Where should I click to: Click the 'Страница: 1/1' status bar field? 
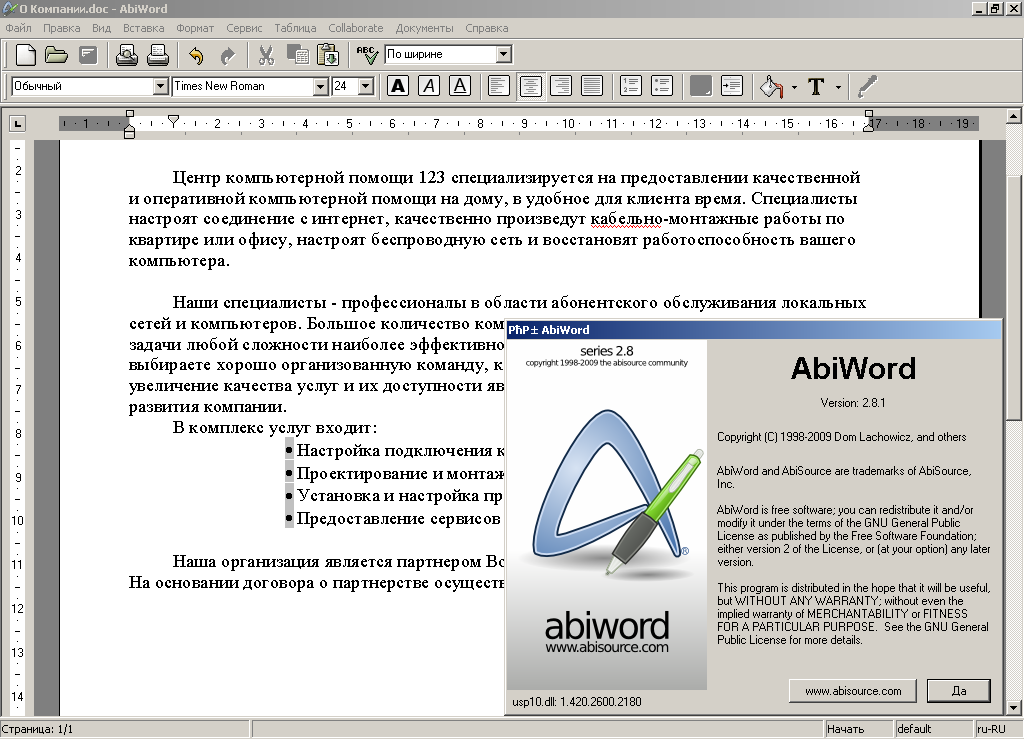tap(125, 729)
